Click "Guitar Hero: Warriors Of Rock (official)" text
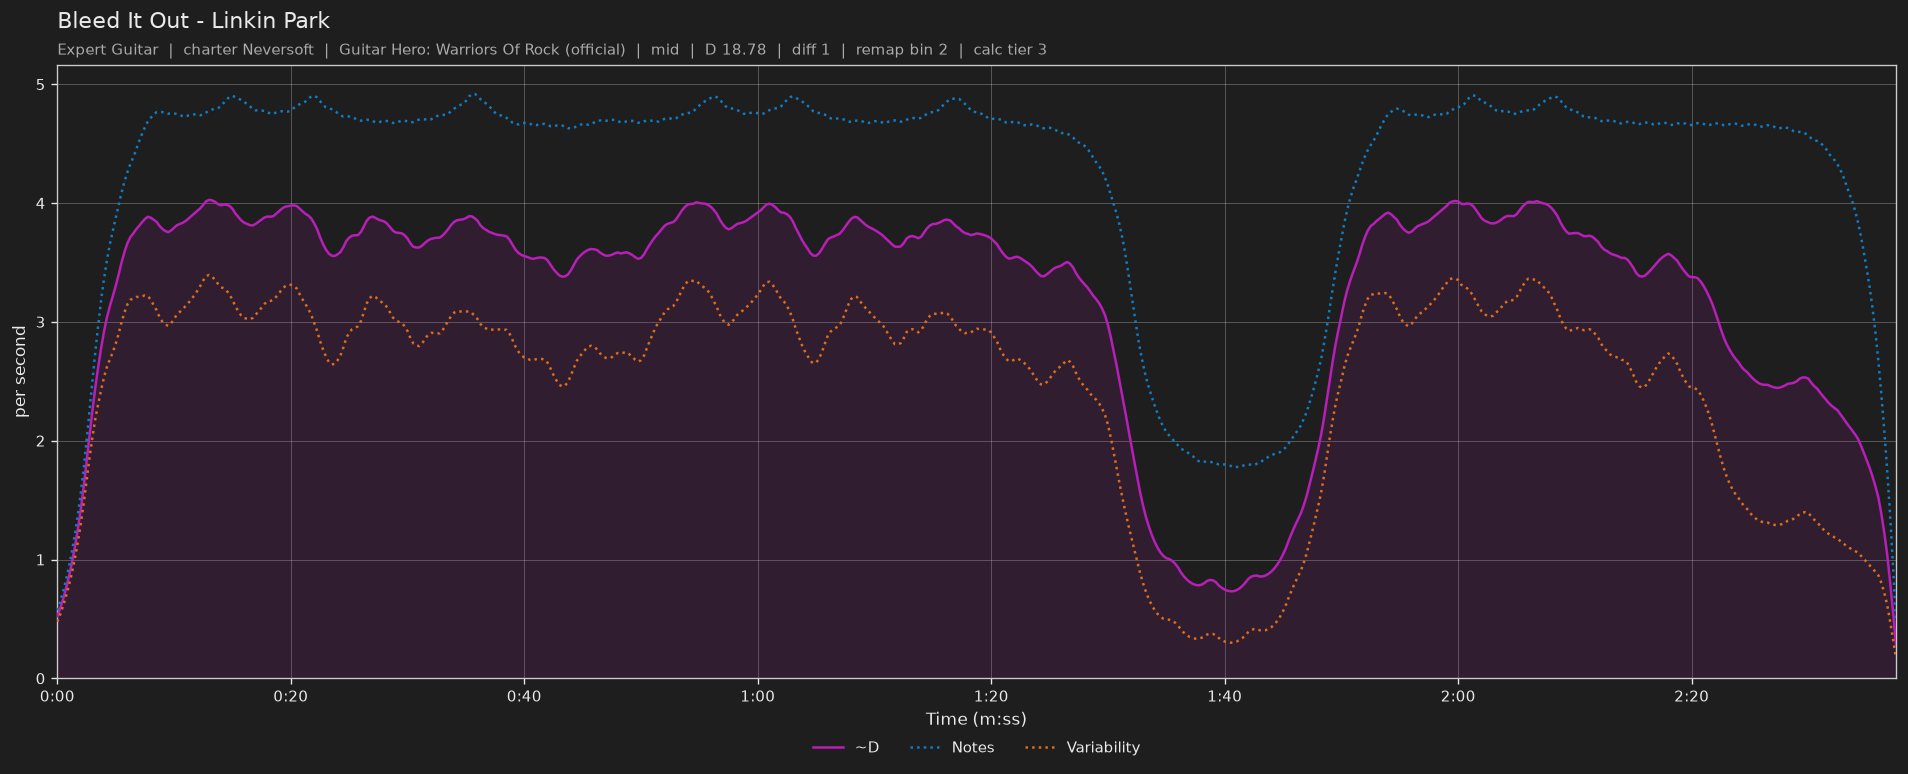The width and height of the screenshot is (1908, 774). coord(482,50)
